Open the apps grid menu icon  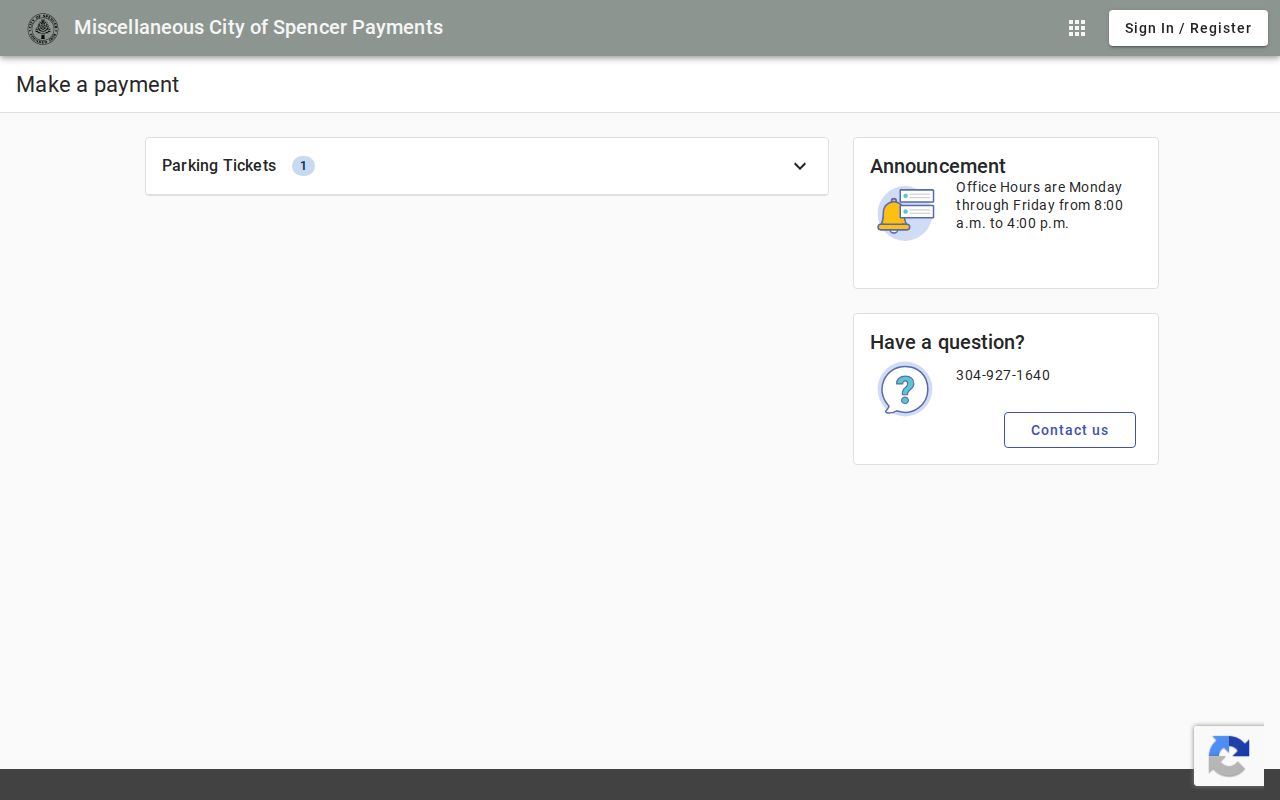(x=1077, y=28)
